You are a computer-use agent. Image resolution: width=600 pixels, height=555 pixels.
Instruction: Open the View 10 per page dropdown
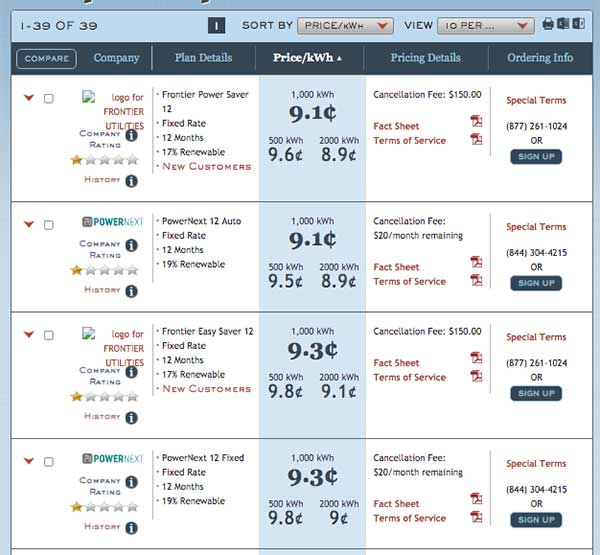coord(486,26)
